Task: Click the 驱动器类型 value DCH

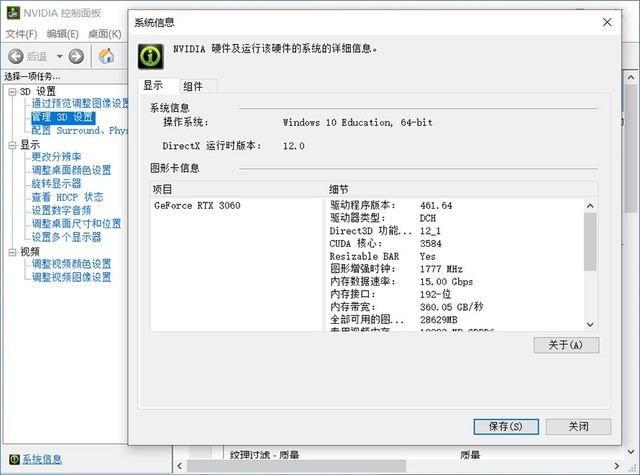Action: point(428,218)
